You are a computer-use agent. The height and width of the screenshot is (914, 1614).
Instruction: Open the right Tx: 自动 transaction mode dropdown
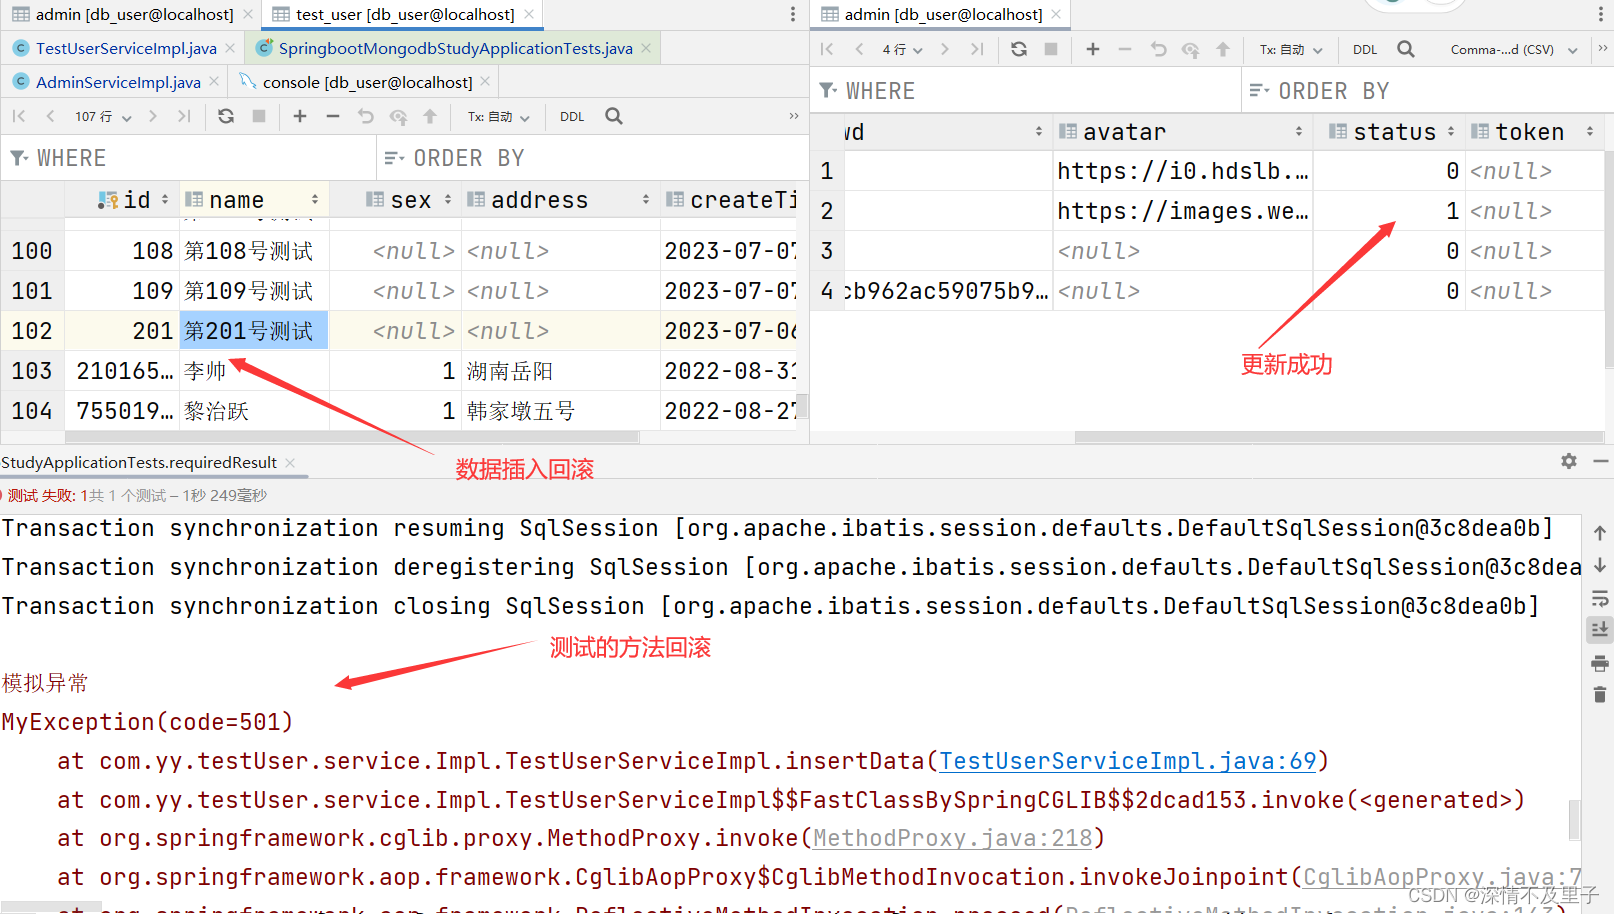click(x=1291, y=49)
